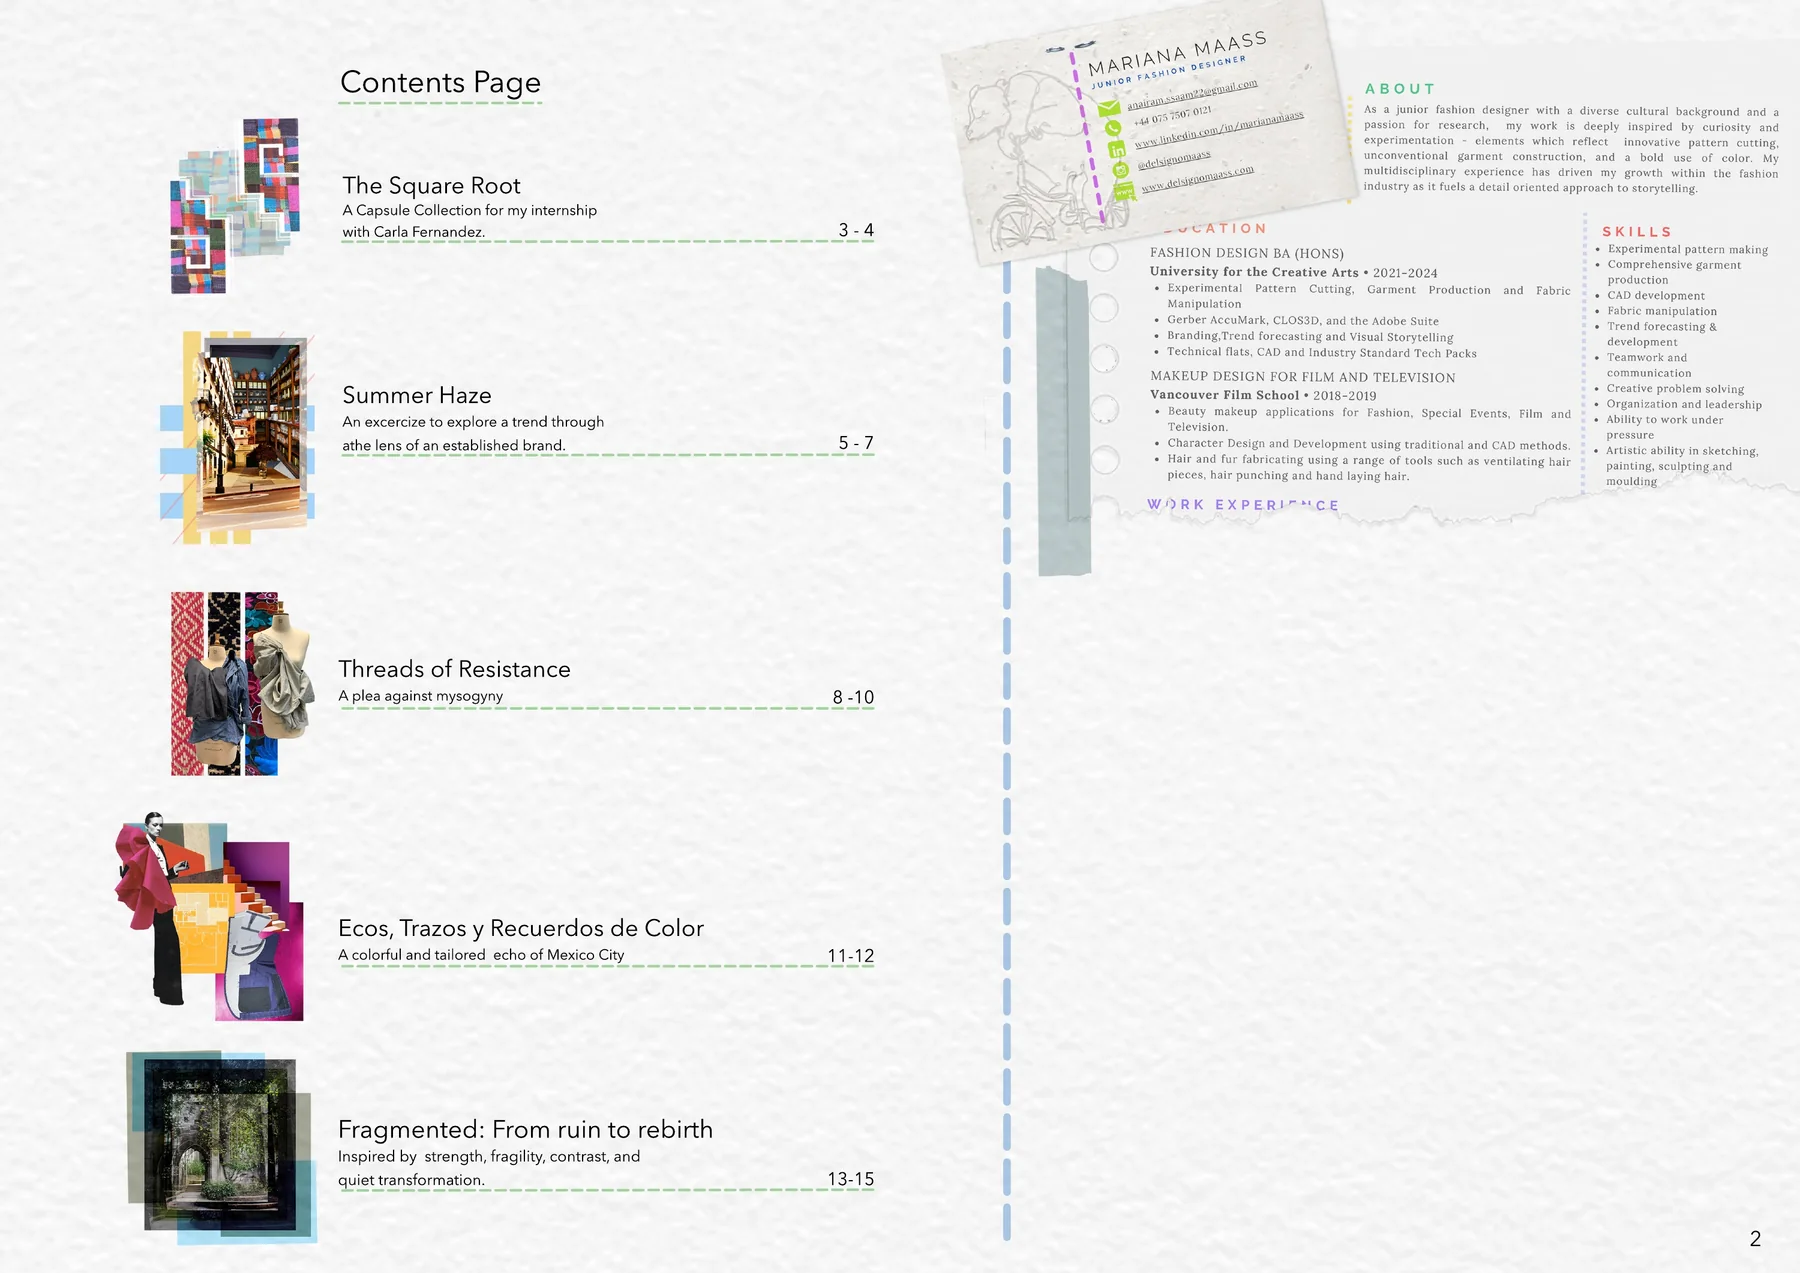
Task: Select The Square Root collage thumbnail
Action: [x=236, y=206]
